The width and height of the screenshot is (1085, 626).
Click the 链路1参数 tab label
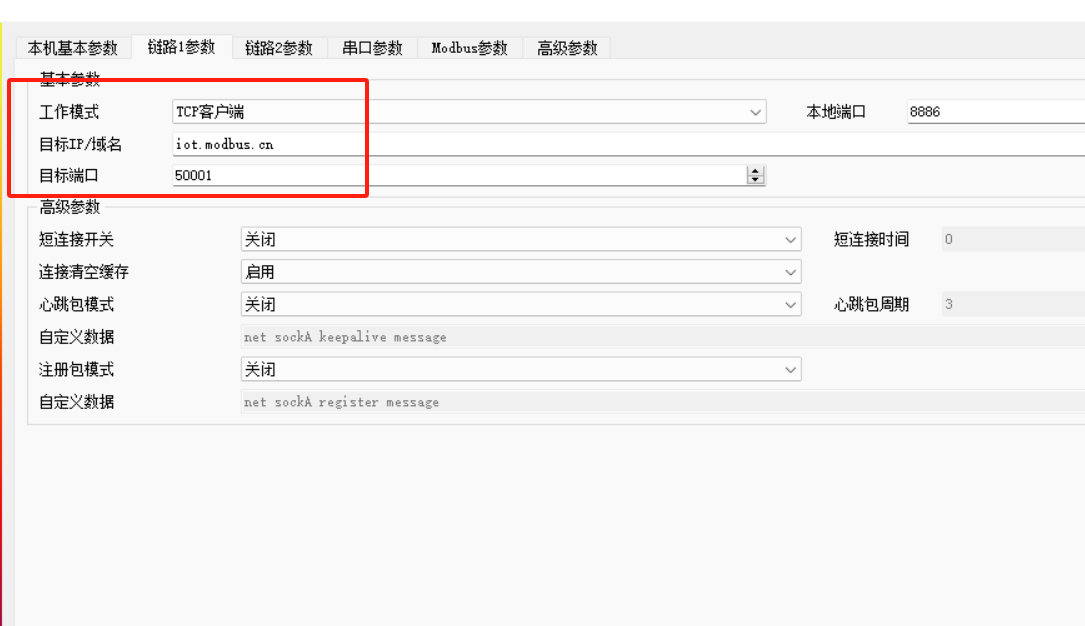click(x=181, y=47)
